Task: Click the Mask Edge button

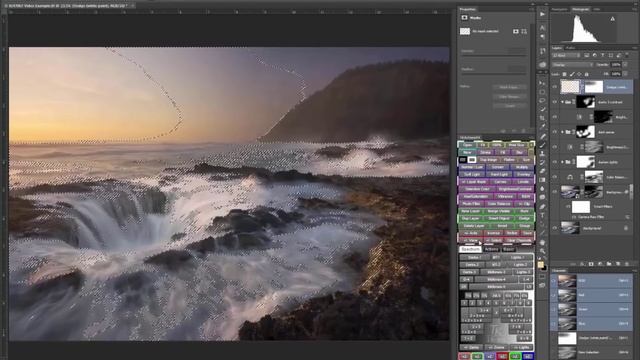Action: point(509,87)
